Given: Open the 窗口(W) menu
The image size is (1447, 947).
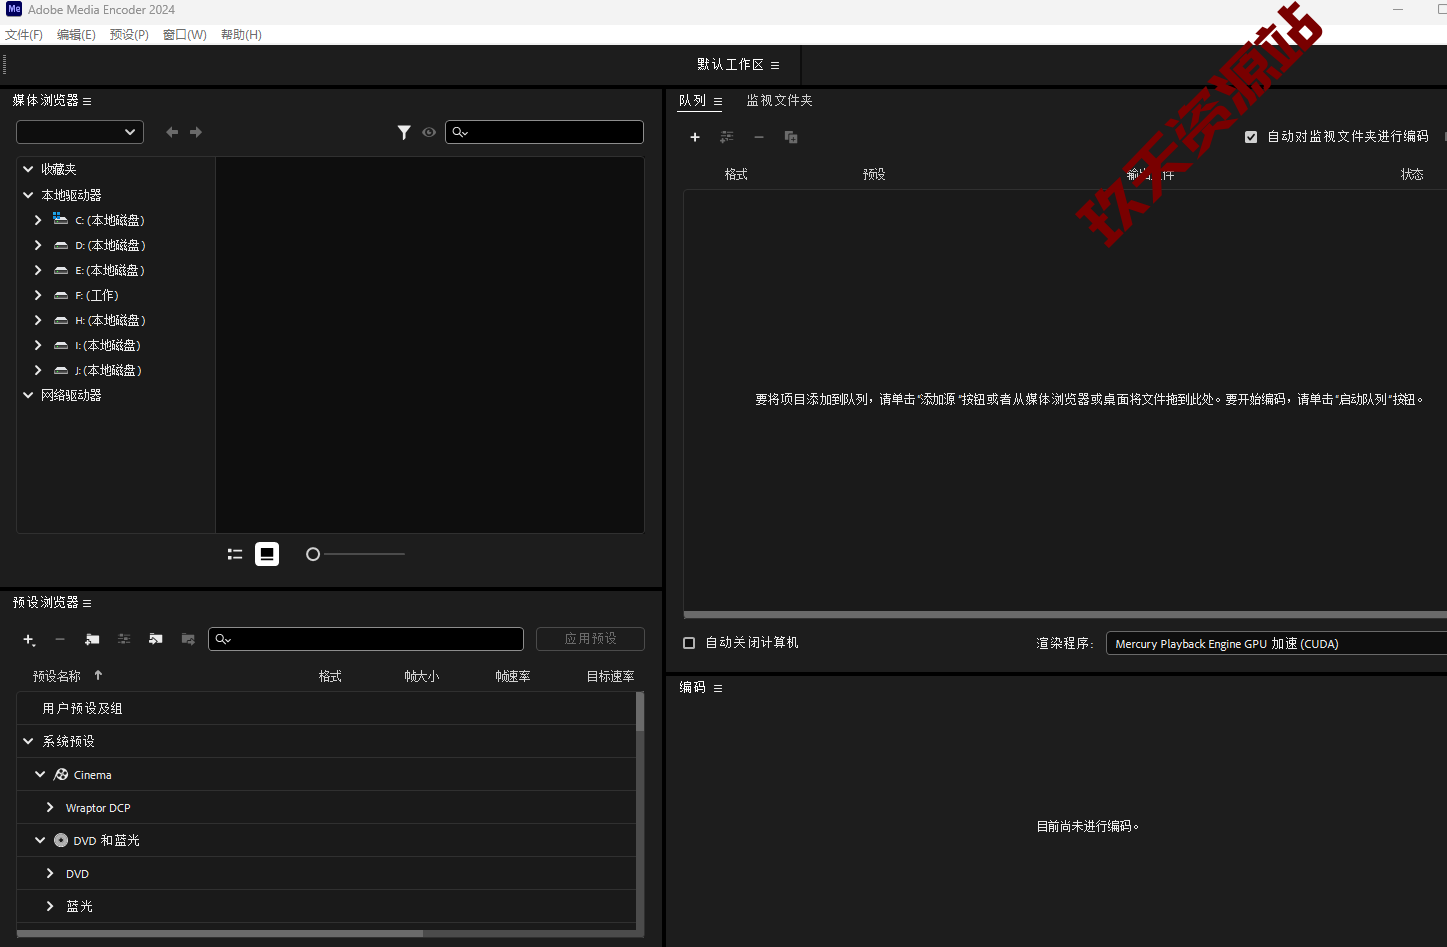Looking at the screenshot, I should click(185, 35).
